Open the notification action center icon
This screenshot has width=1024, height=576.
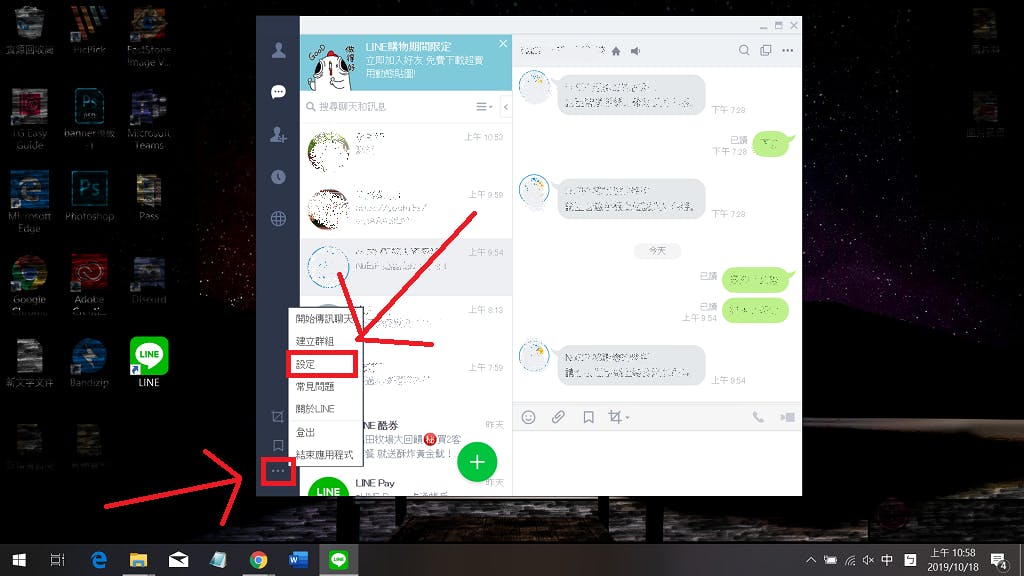click(x=999, y=560)
